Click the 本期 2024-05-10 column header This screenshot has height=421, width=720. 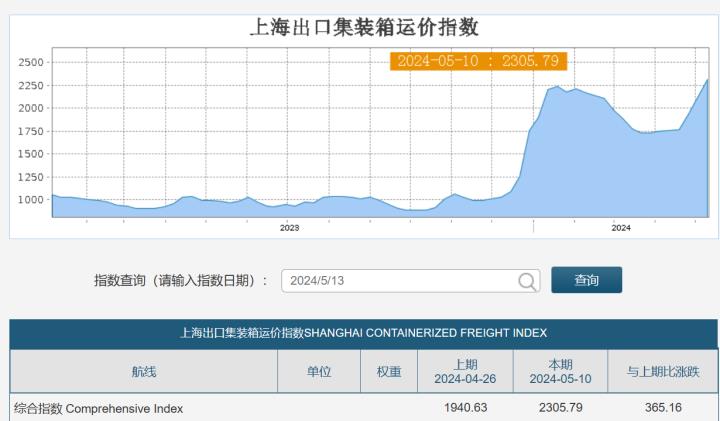pyautogui.click(x=560, y=371)
